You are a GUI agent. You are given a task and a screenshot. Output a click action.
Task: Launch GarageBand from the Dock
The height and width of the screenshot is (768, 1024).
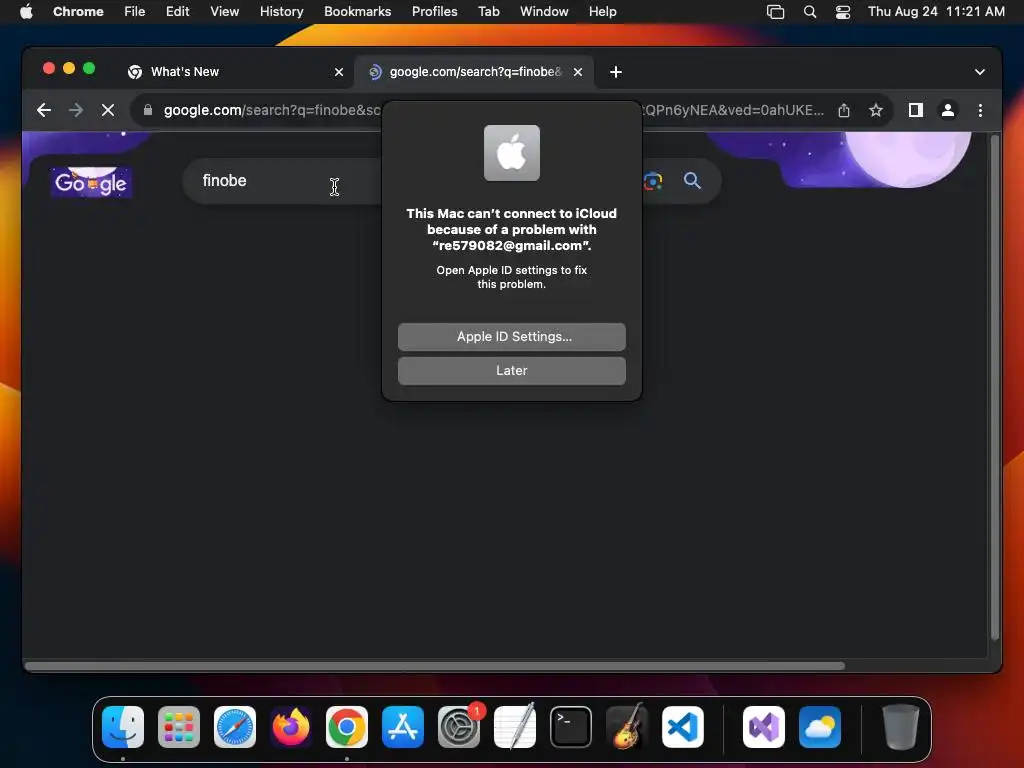(626, 727)
